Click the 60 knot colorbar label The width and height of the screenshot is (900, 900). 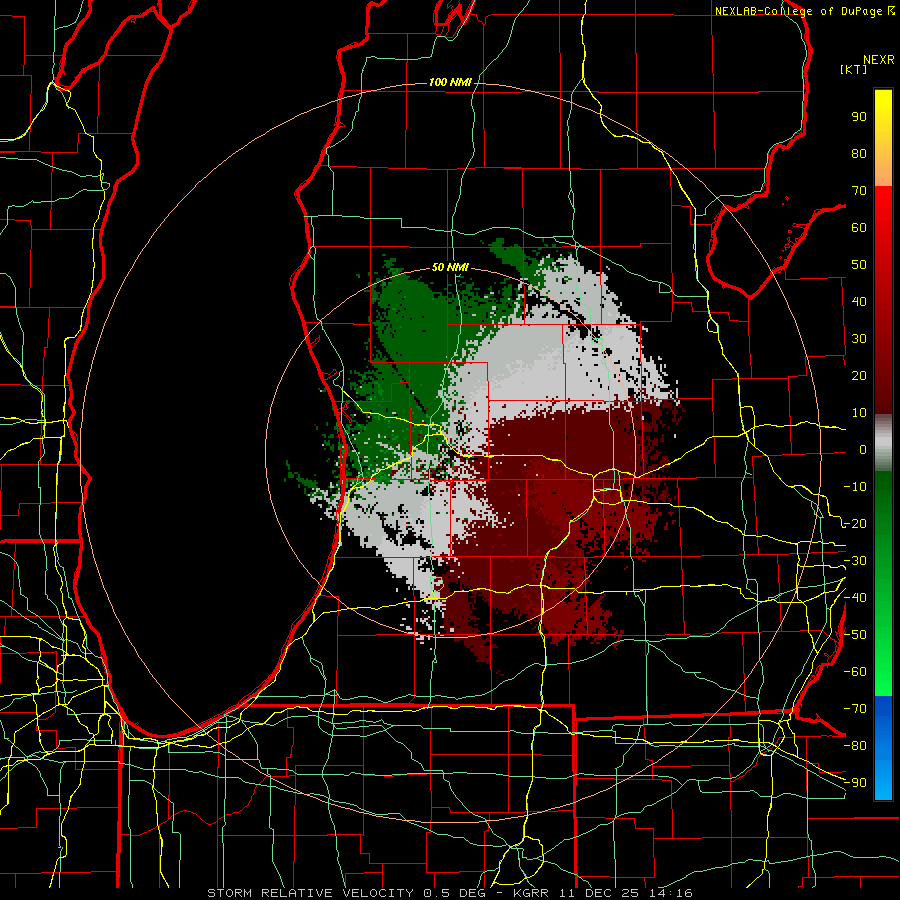pos(859,227)
